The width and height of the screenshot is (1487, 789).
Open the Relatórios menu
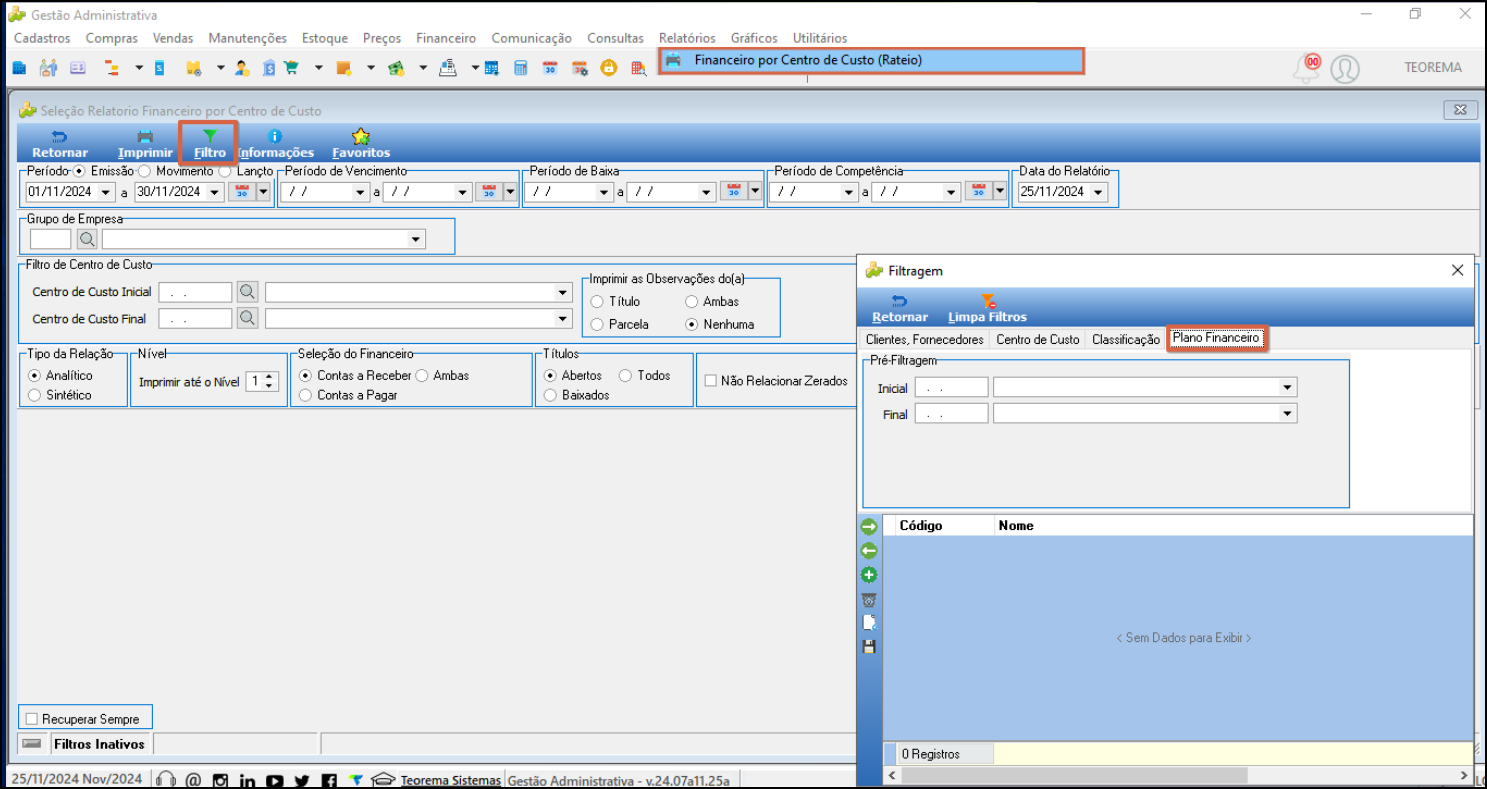pos(687,38)
